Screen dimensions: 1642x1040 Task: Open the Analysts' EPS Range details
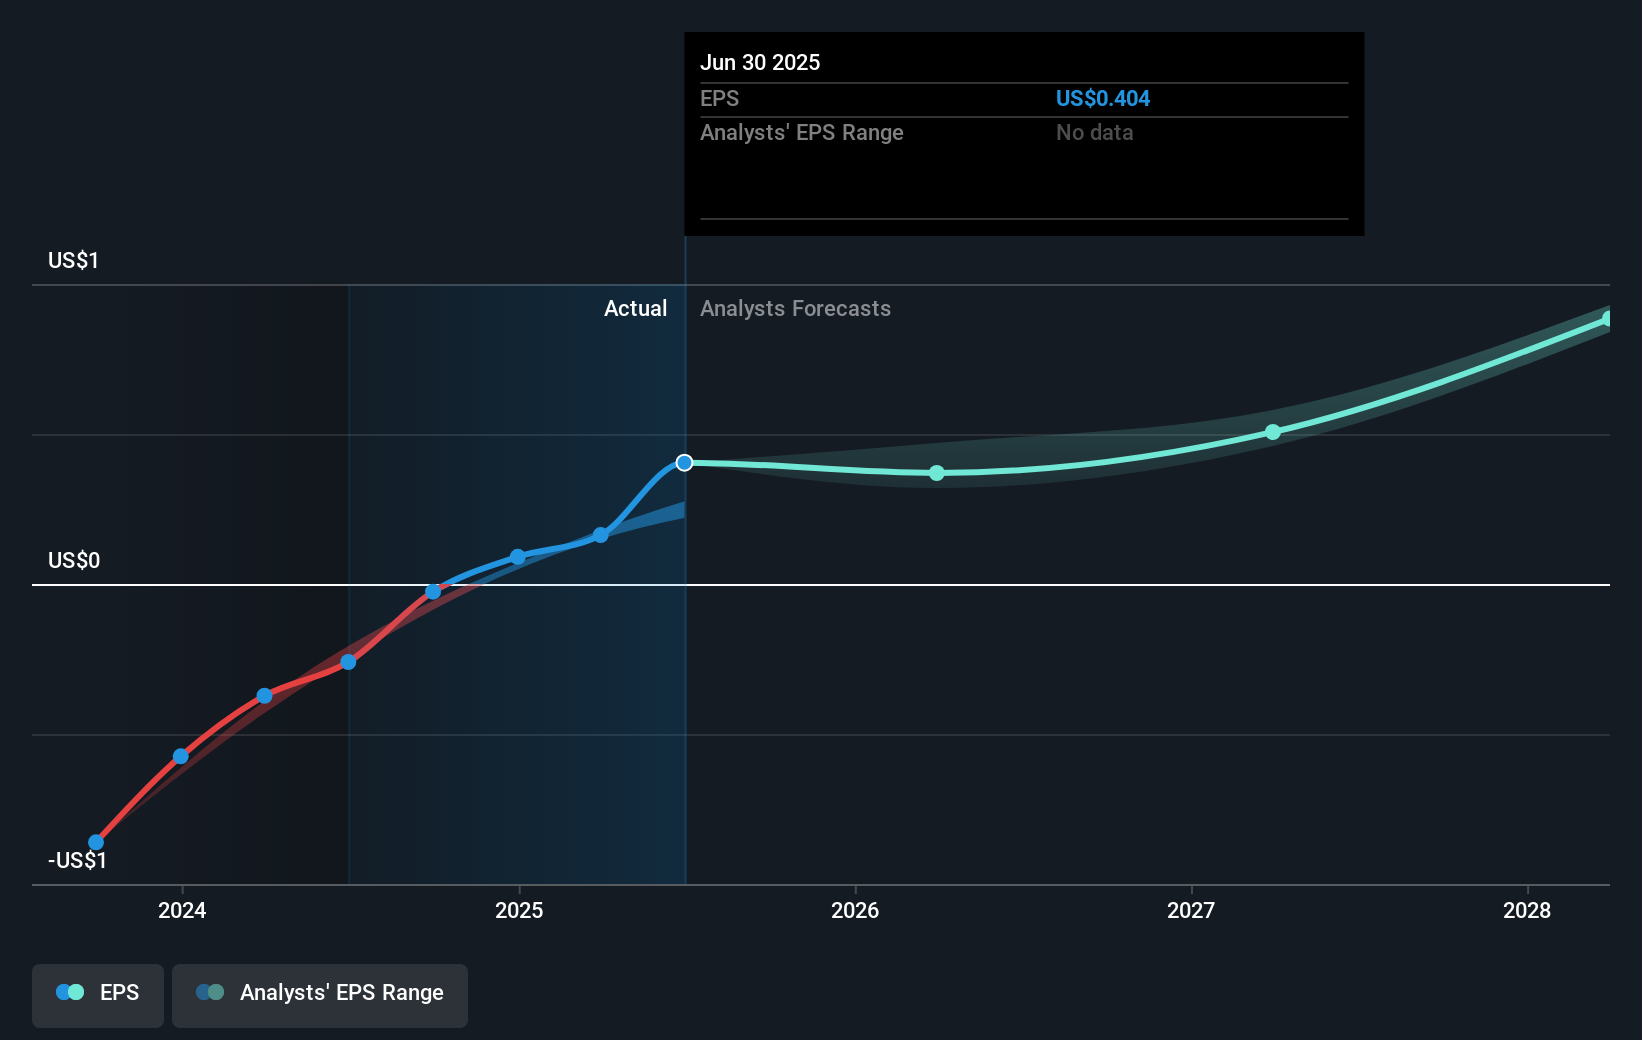[801, 132]
